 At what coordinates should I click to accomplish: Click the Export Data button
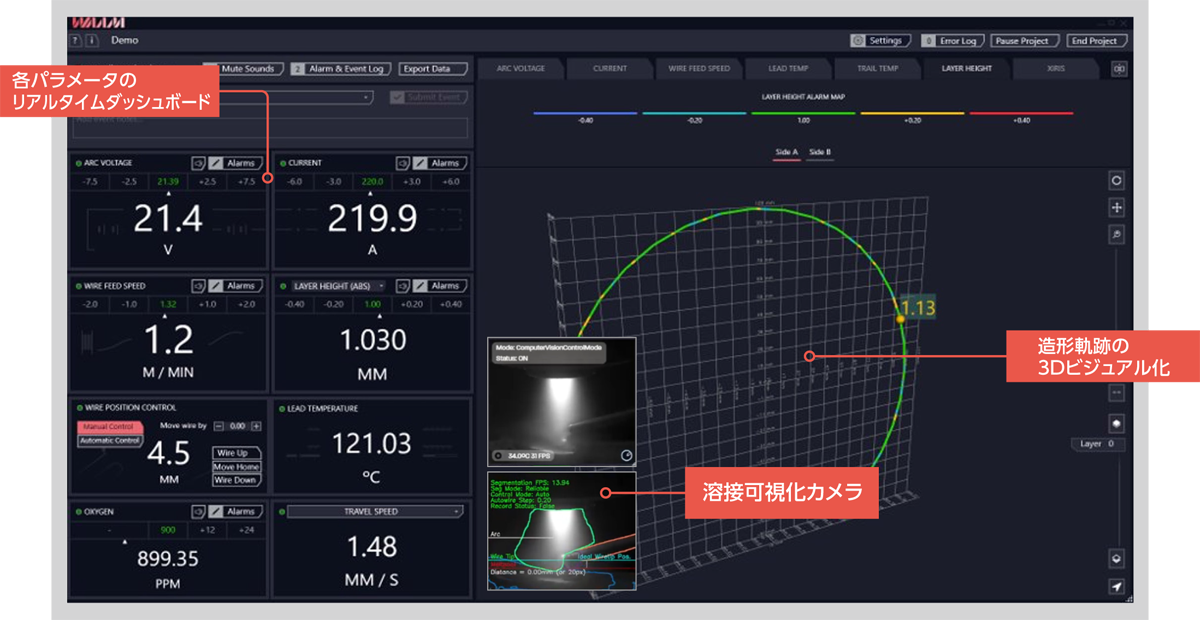point(433,69)
